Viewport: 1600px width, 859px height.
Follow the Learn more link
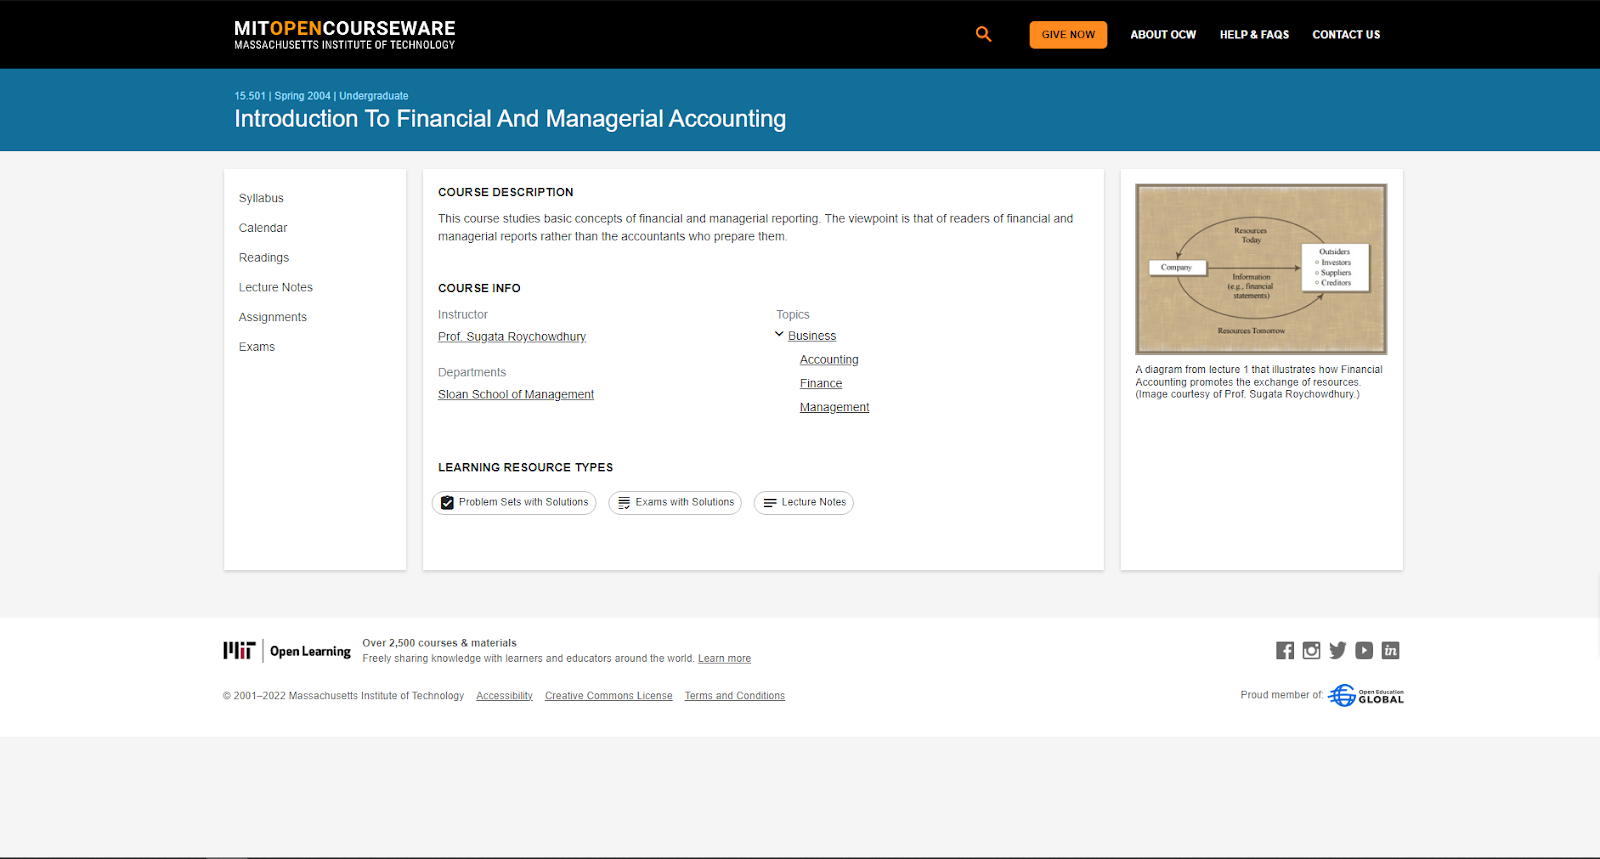pyautogui.click(x=724, y=659)
